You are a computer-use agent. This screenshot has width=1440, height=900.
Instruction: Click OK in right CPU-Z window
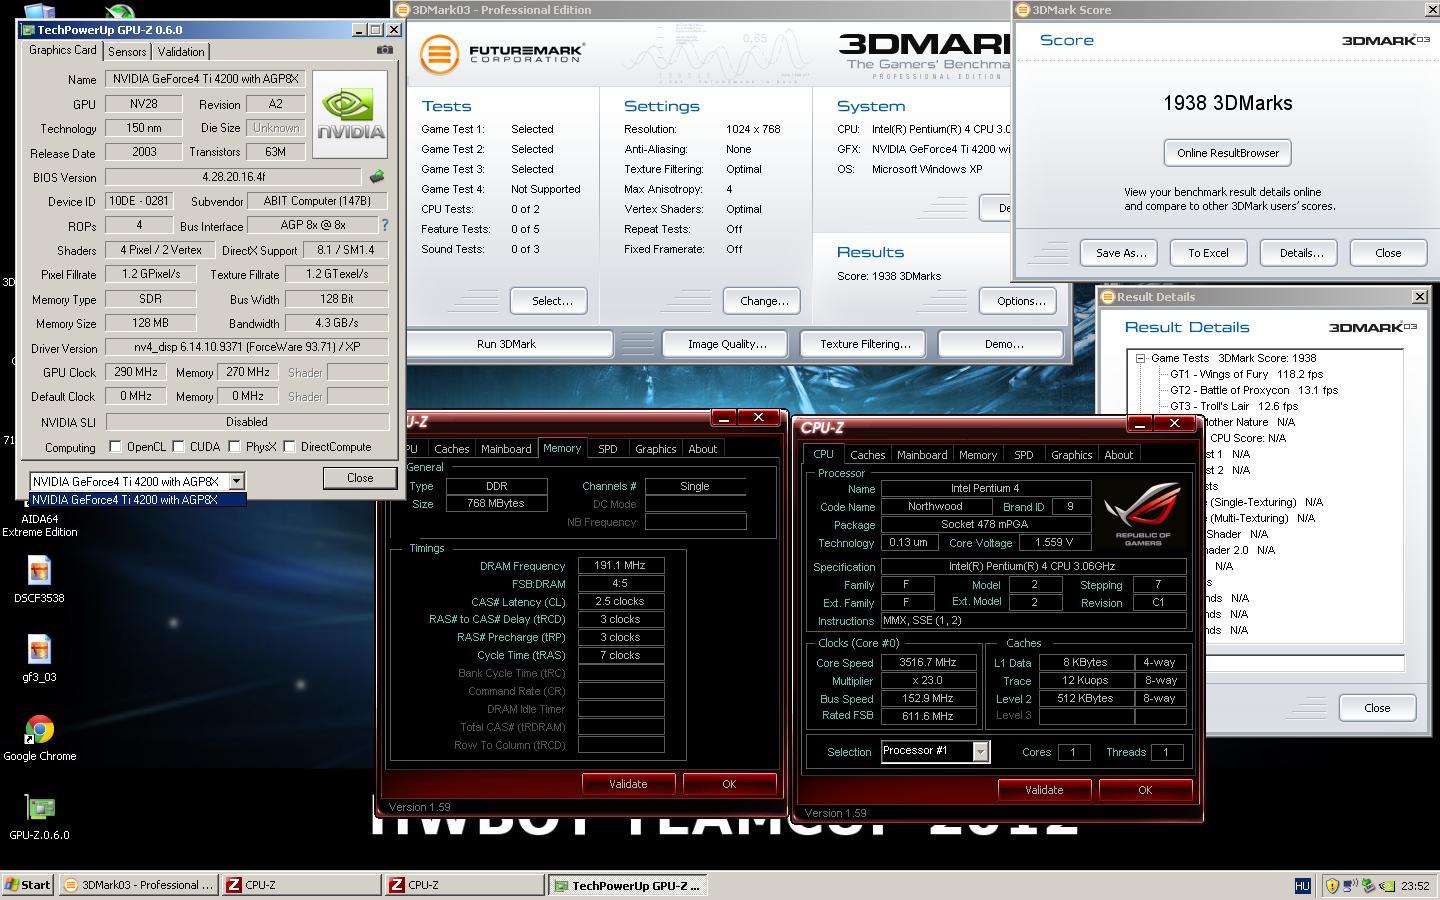click(x=1145, y=790)
